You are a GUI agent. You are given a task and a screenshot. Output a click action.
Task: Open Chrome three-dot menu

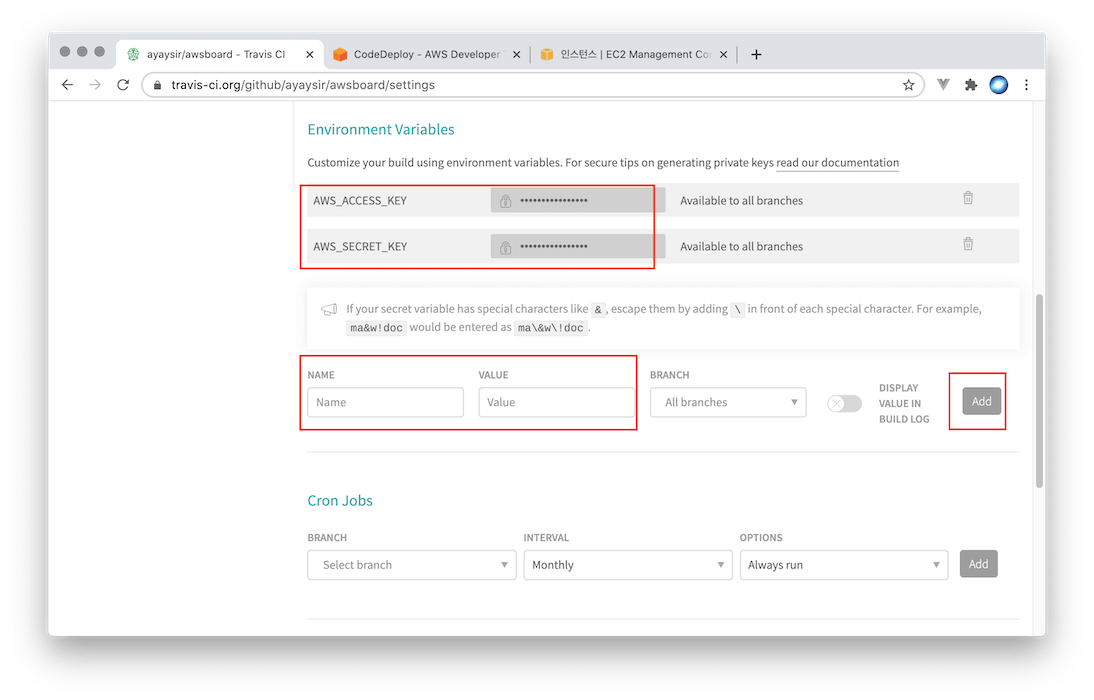tap(1026, 85)
